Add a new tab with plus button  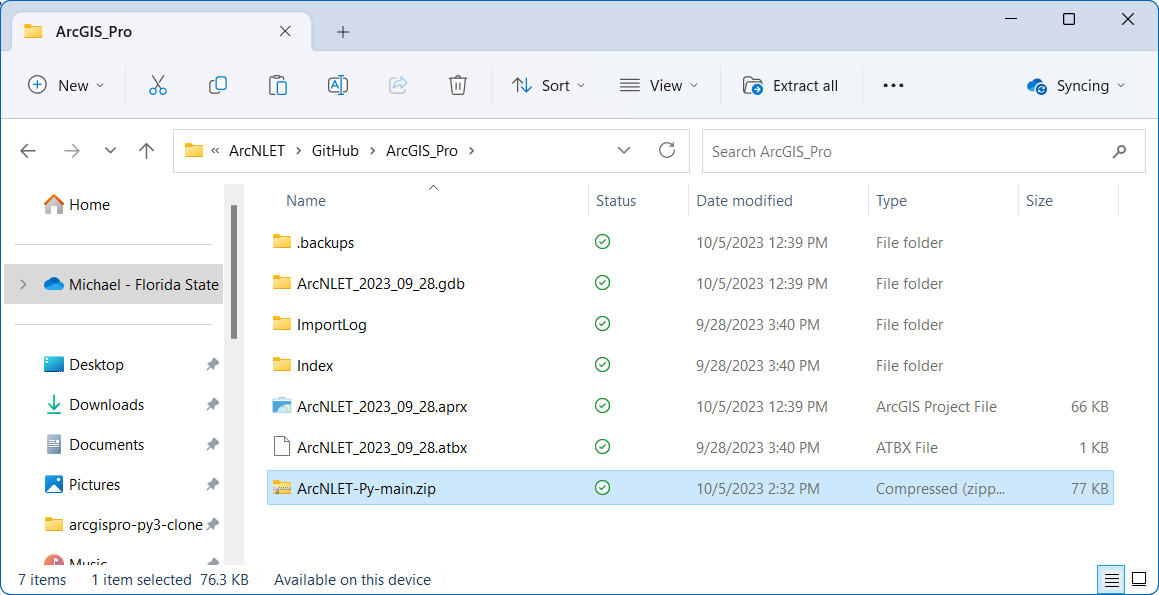tap(342, 32)
